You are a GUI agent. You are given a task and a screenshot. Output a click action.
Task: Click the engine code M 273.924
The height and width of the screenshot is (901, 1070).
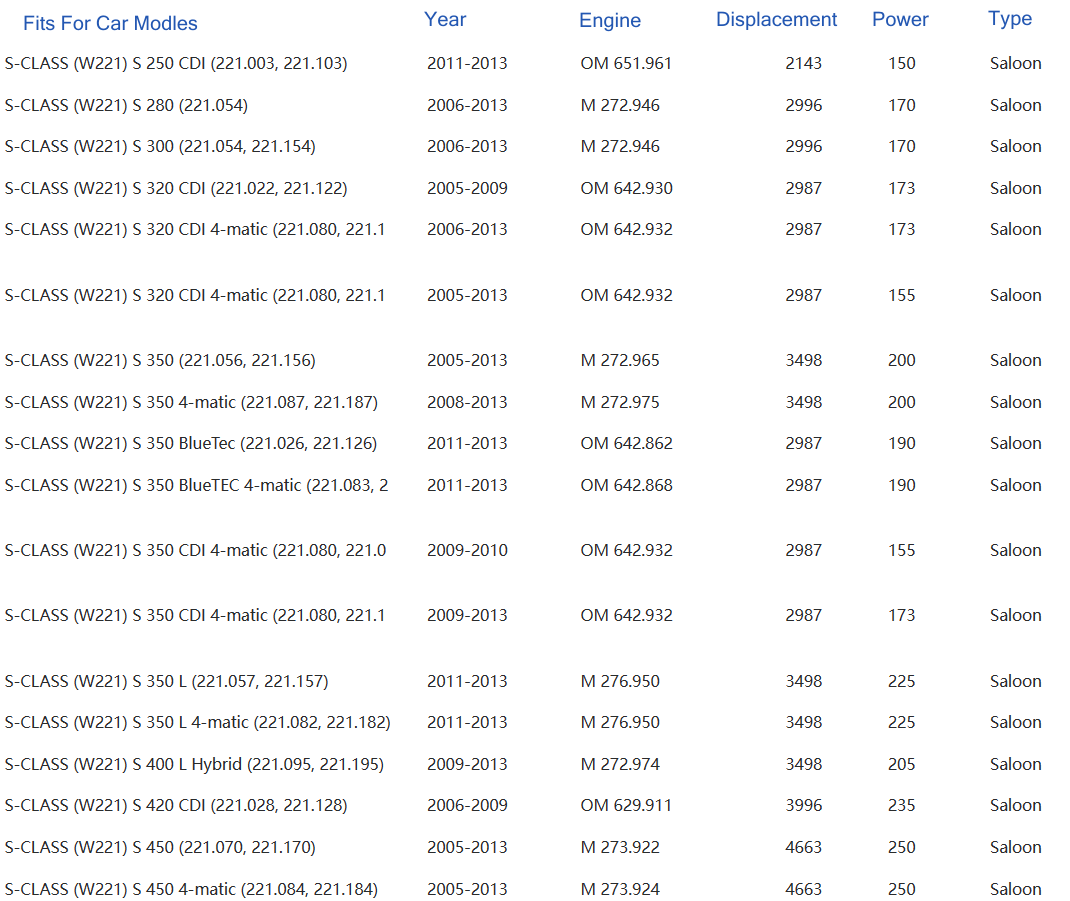point(620,889)
